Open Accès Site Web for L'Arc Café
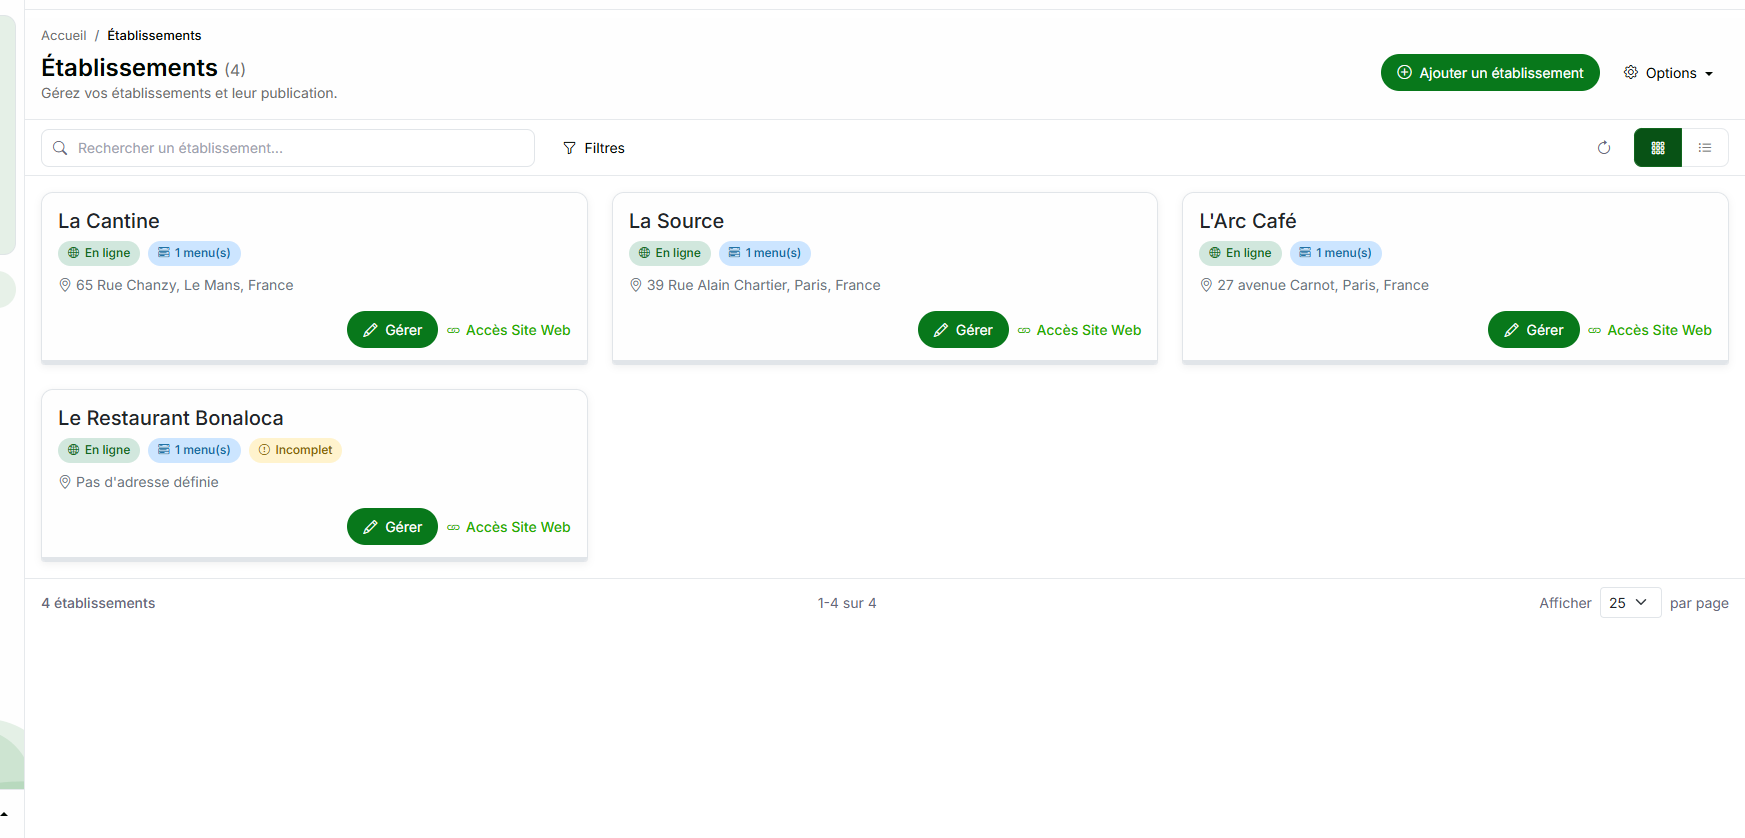 point(1650,330)
